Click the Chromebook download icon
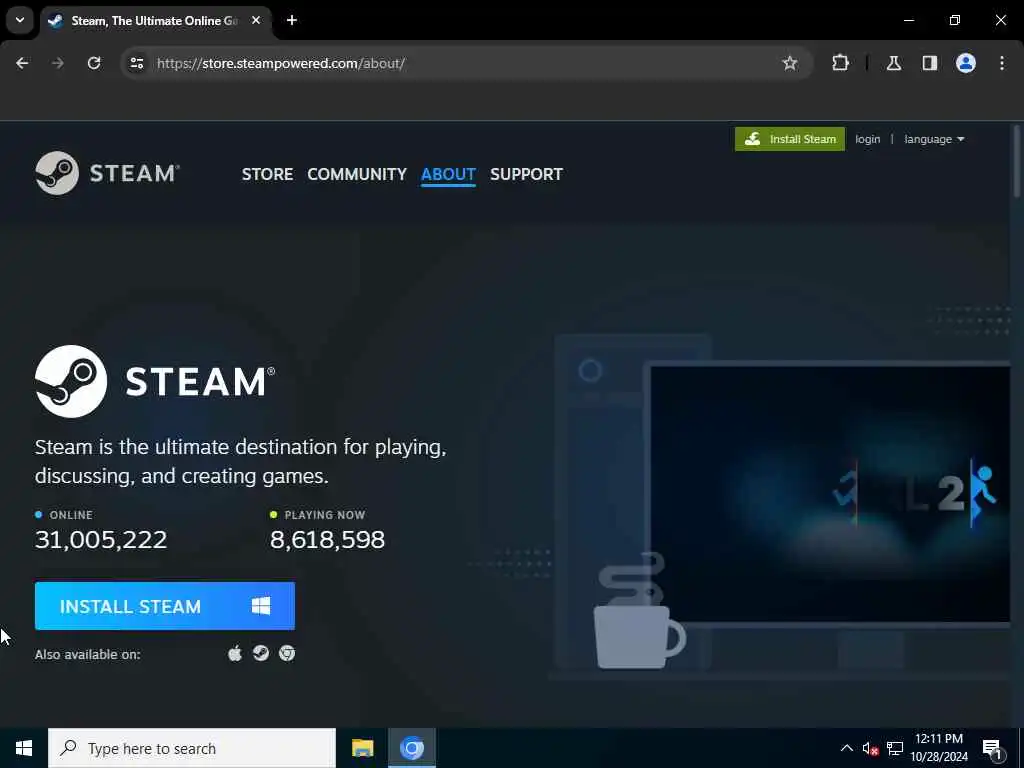Screen dimensions: 1024x768 pyautogui.click(x=287, y=653)
